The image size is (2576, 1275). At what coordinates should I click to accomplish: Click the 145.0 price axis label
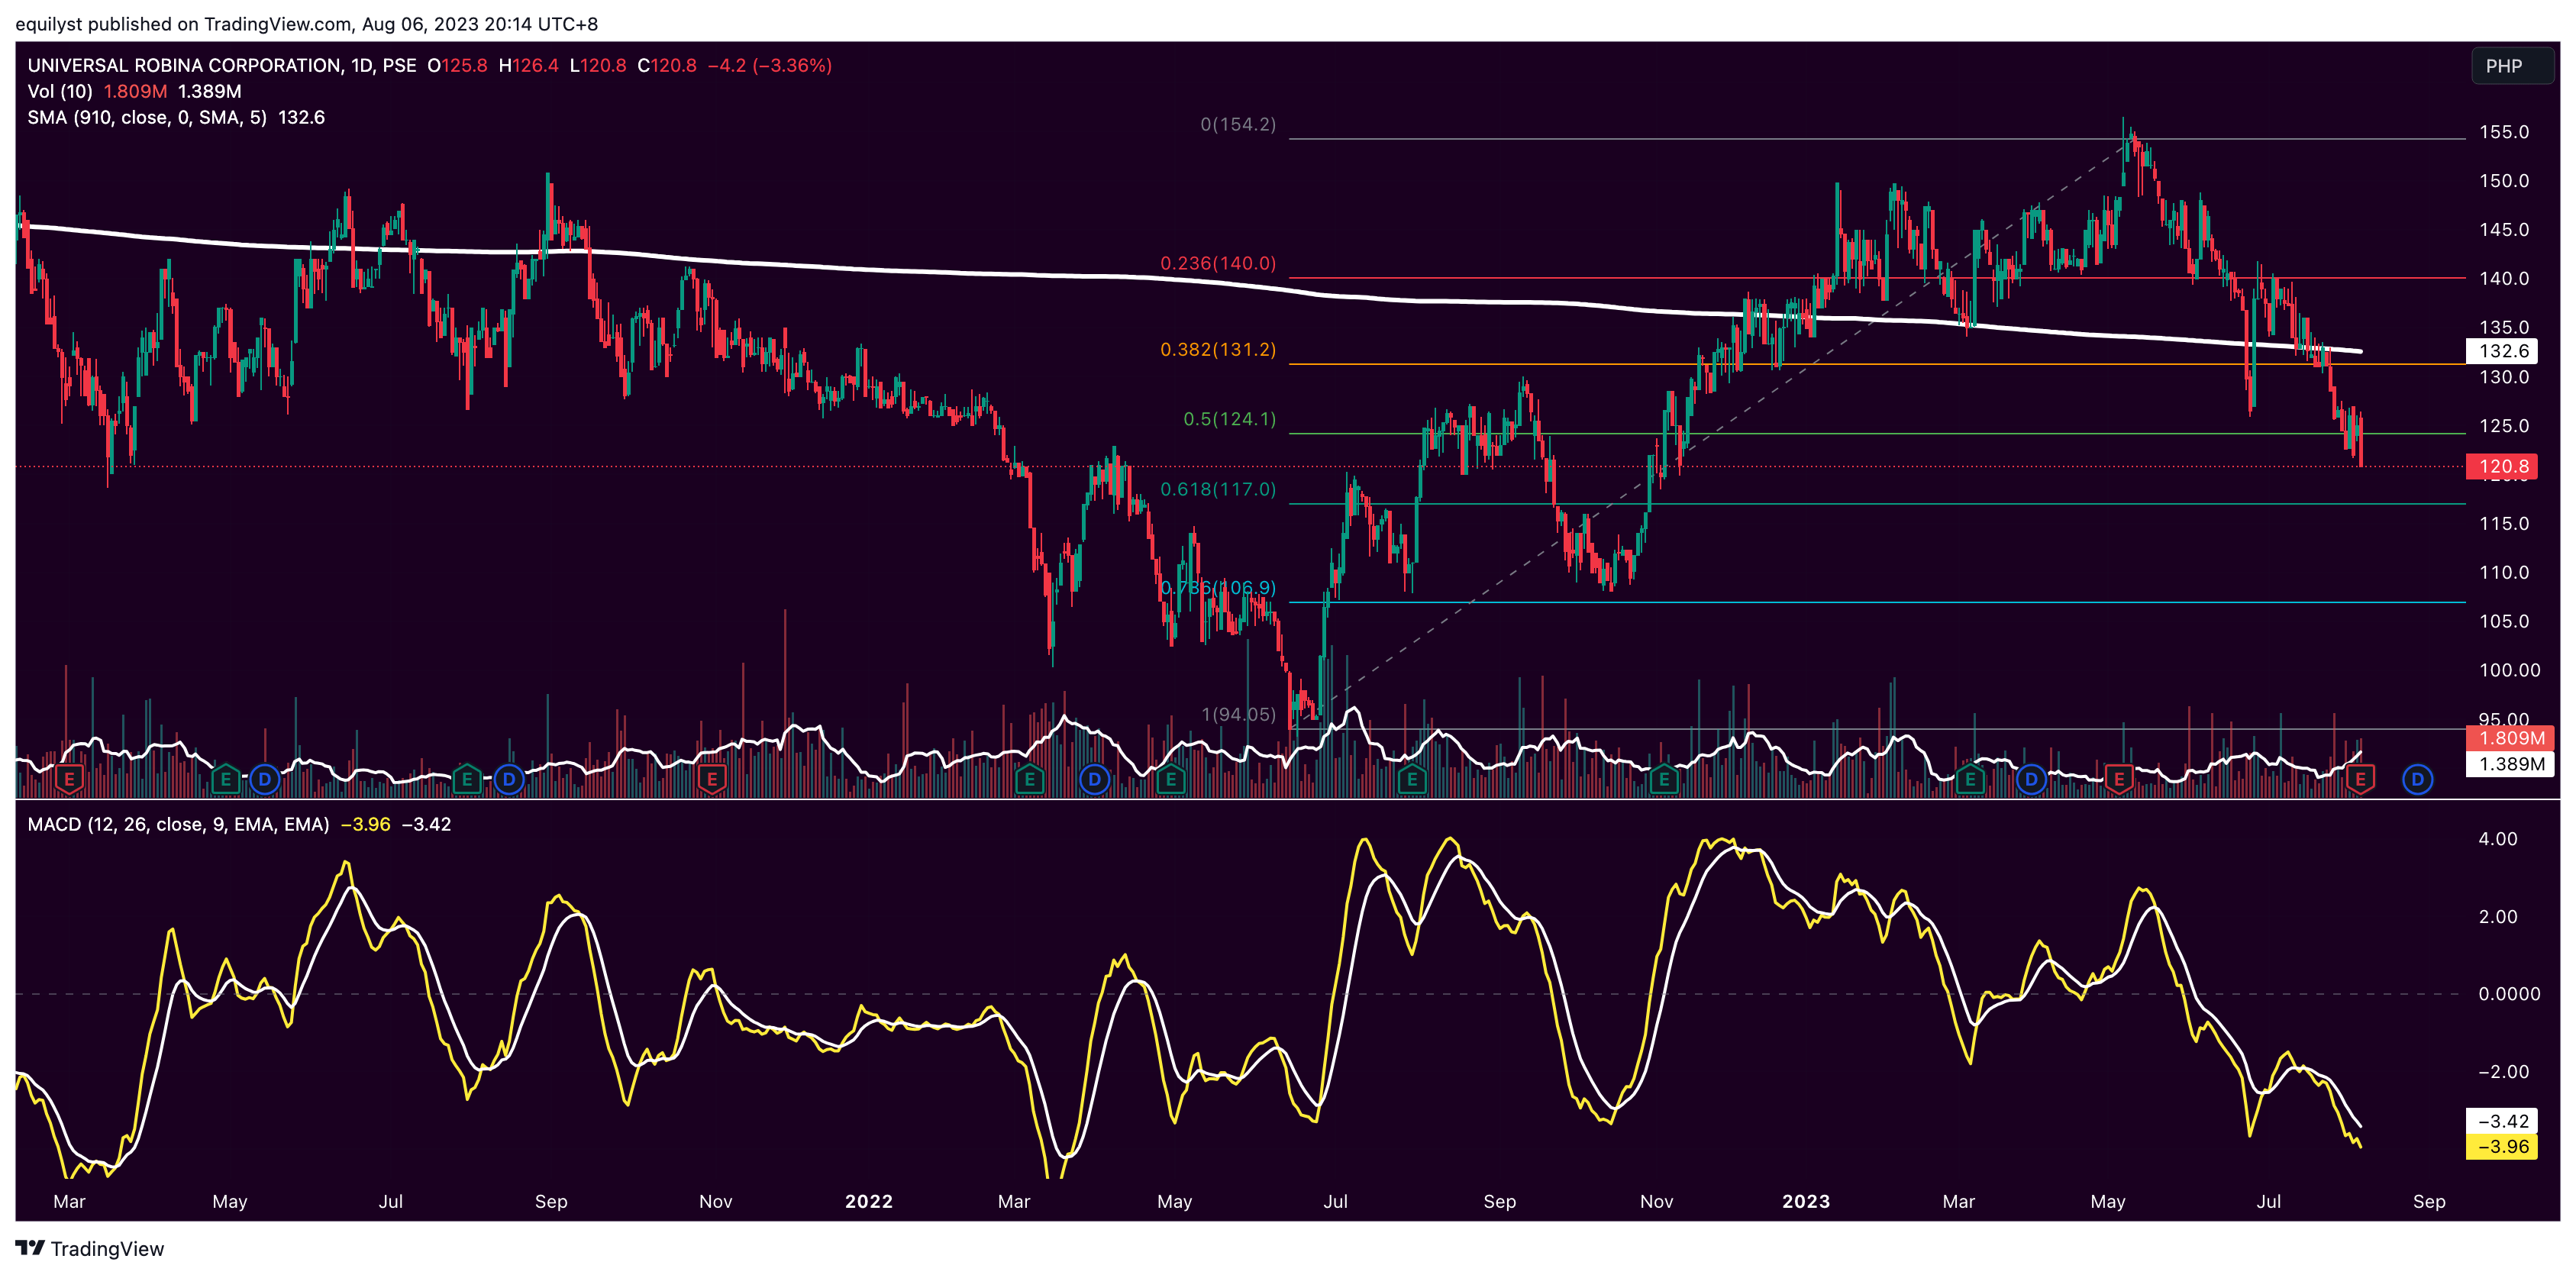pyautogui.click(x=2504, y=230)
